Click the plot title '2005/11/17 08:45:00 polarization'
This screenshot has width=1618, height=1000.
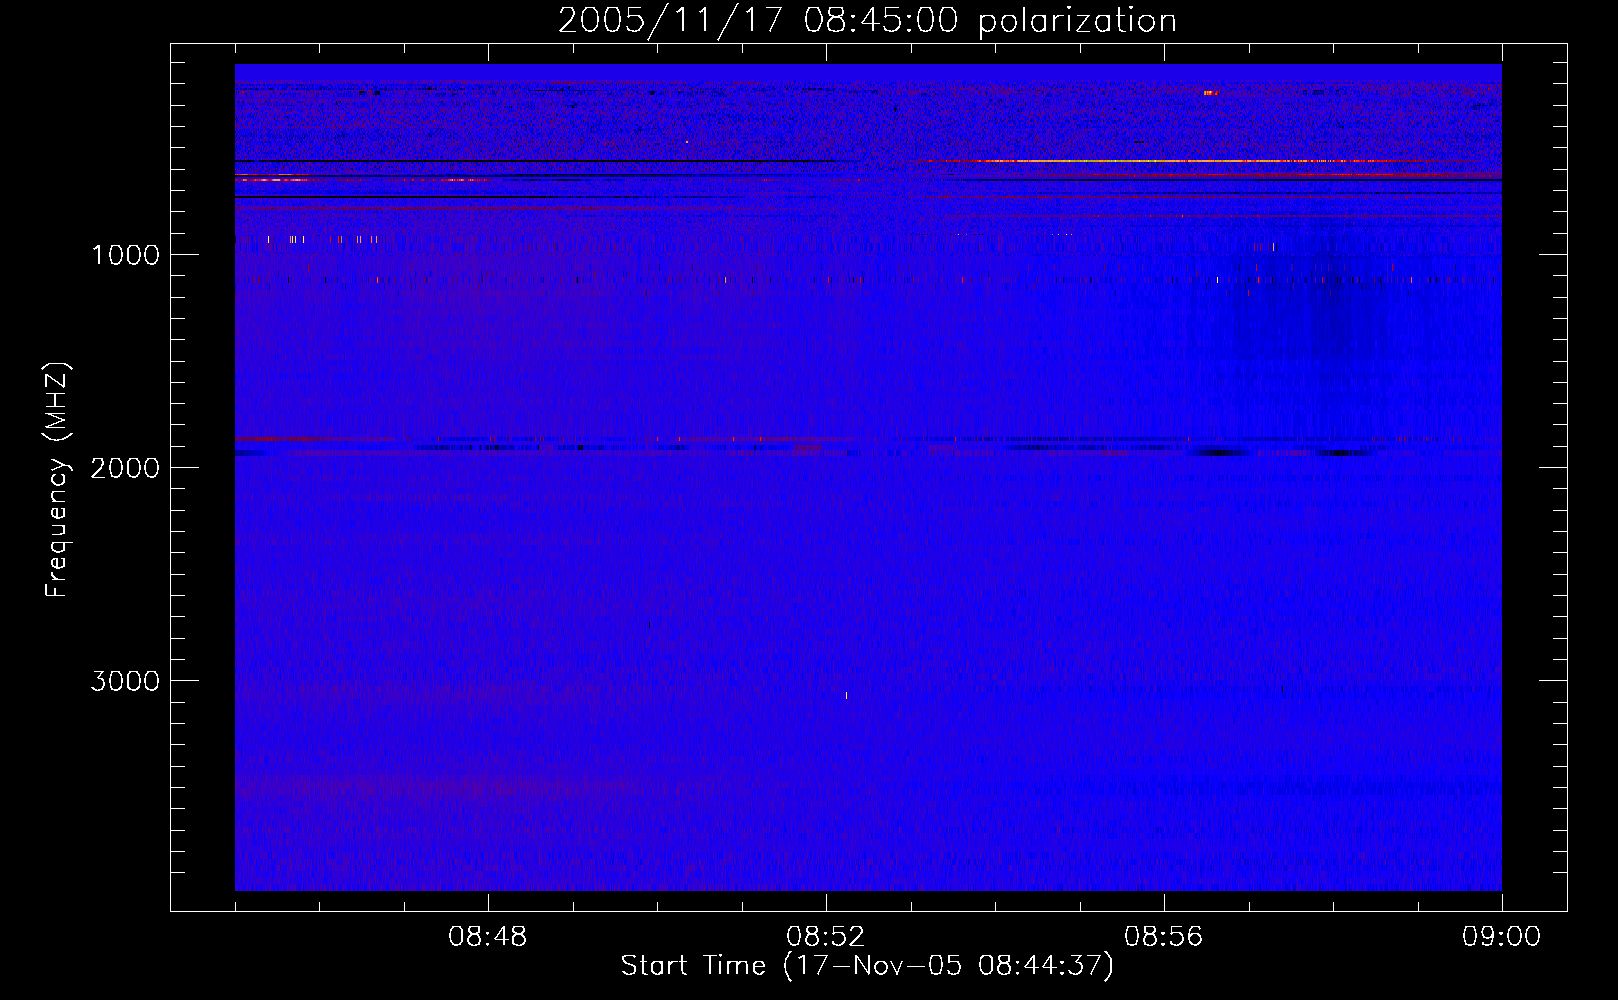867,21
